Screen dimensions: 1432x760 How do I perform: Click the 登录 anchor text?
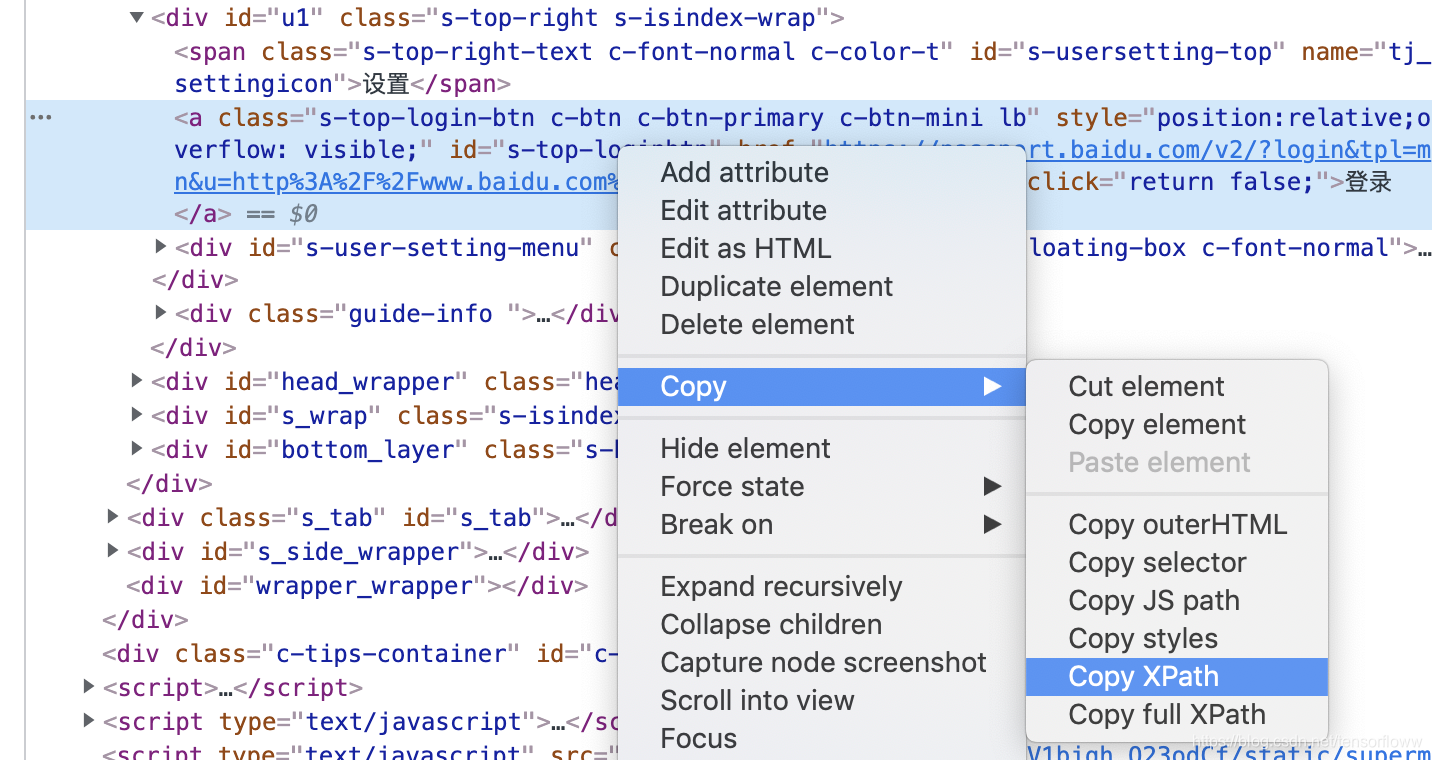click(1368, 182)
